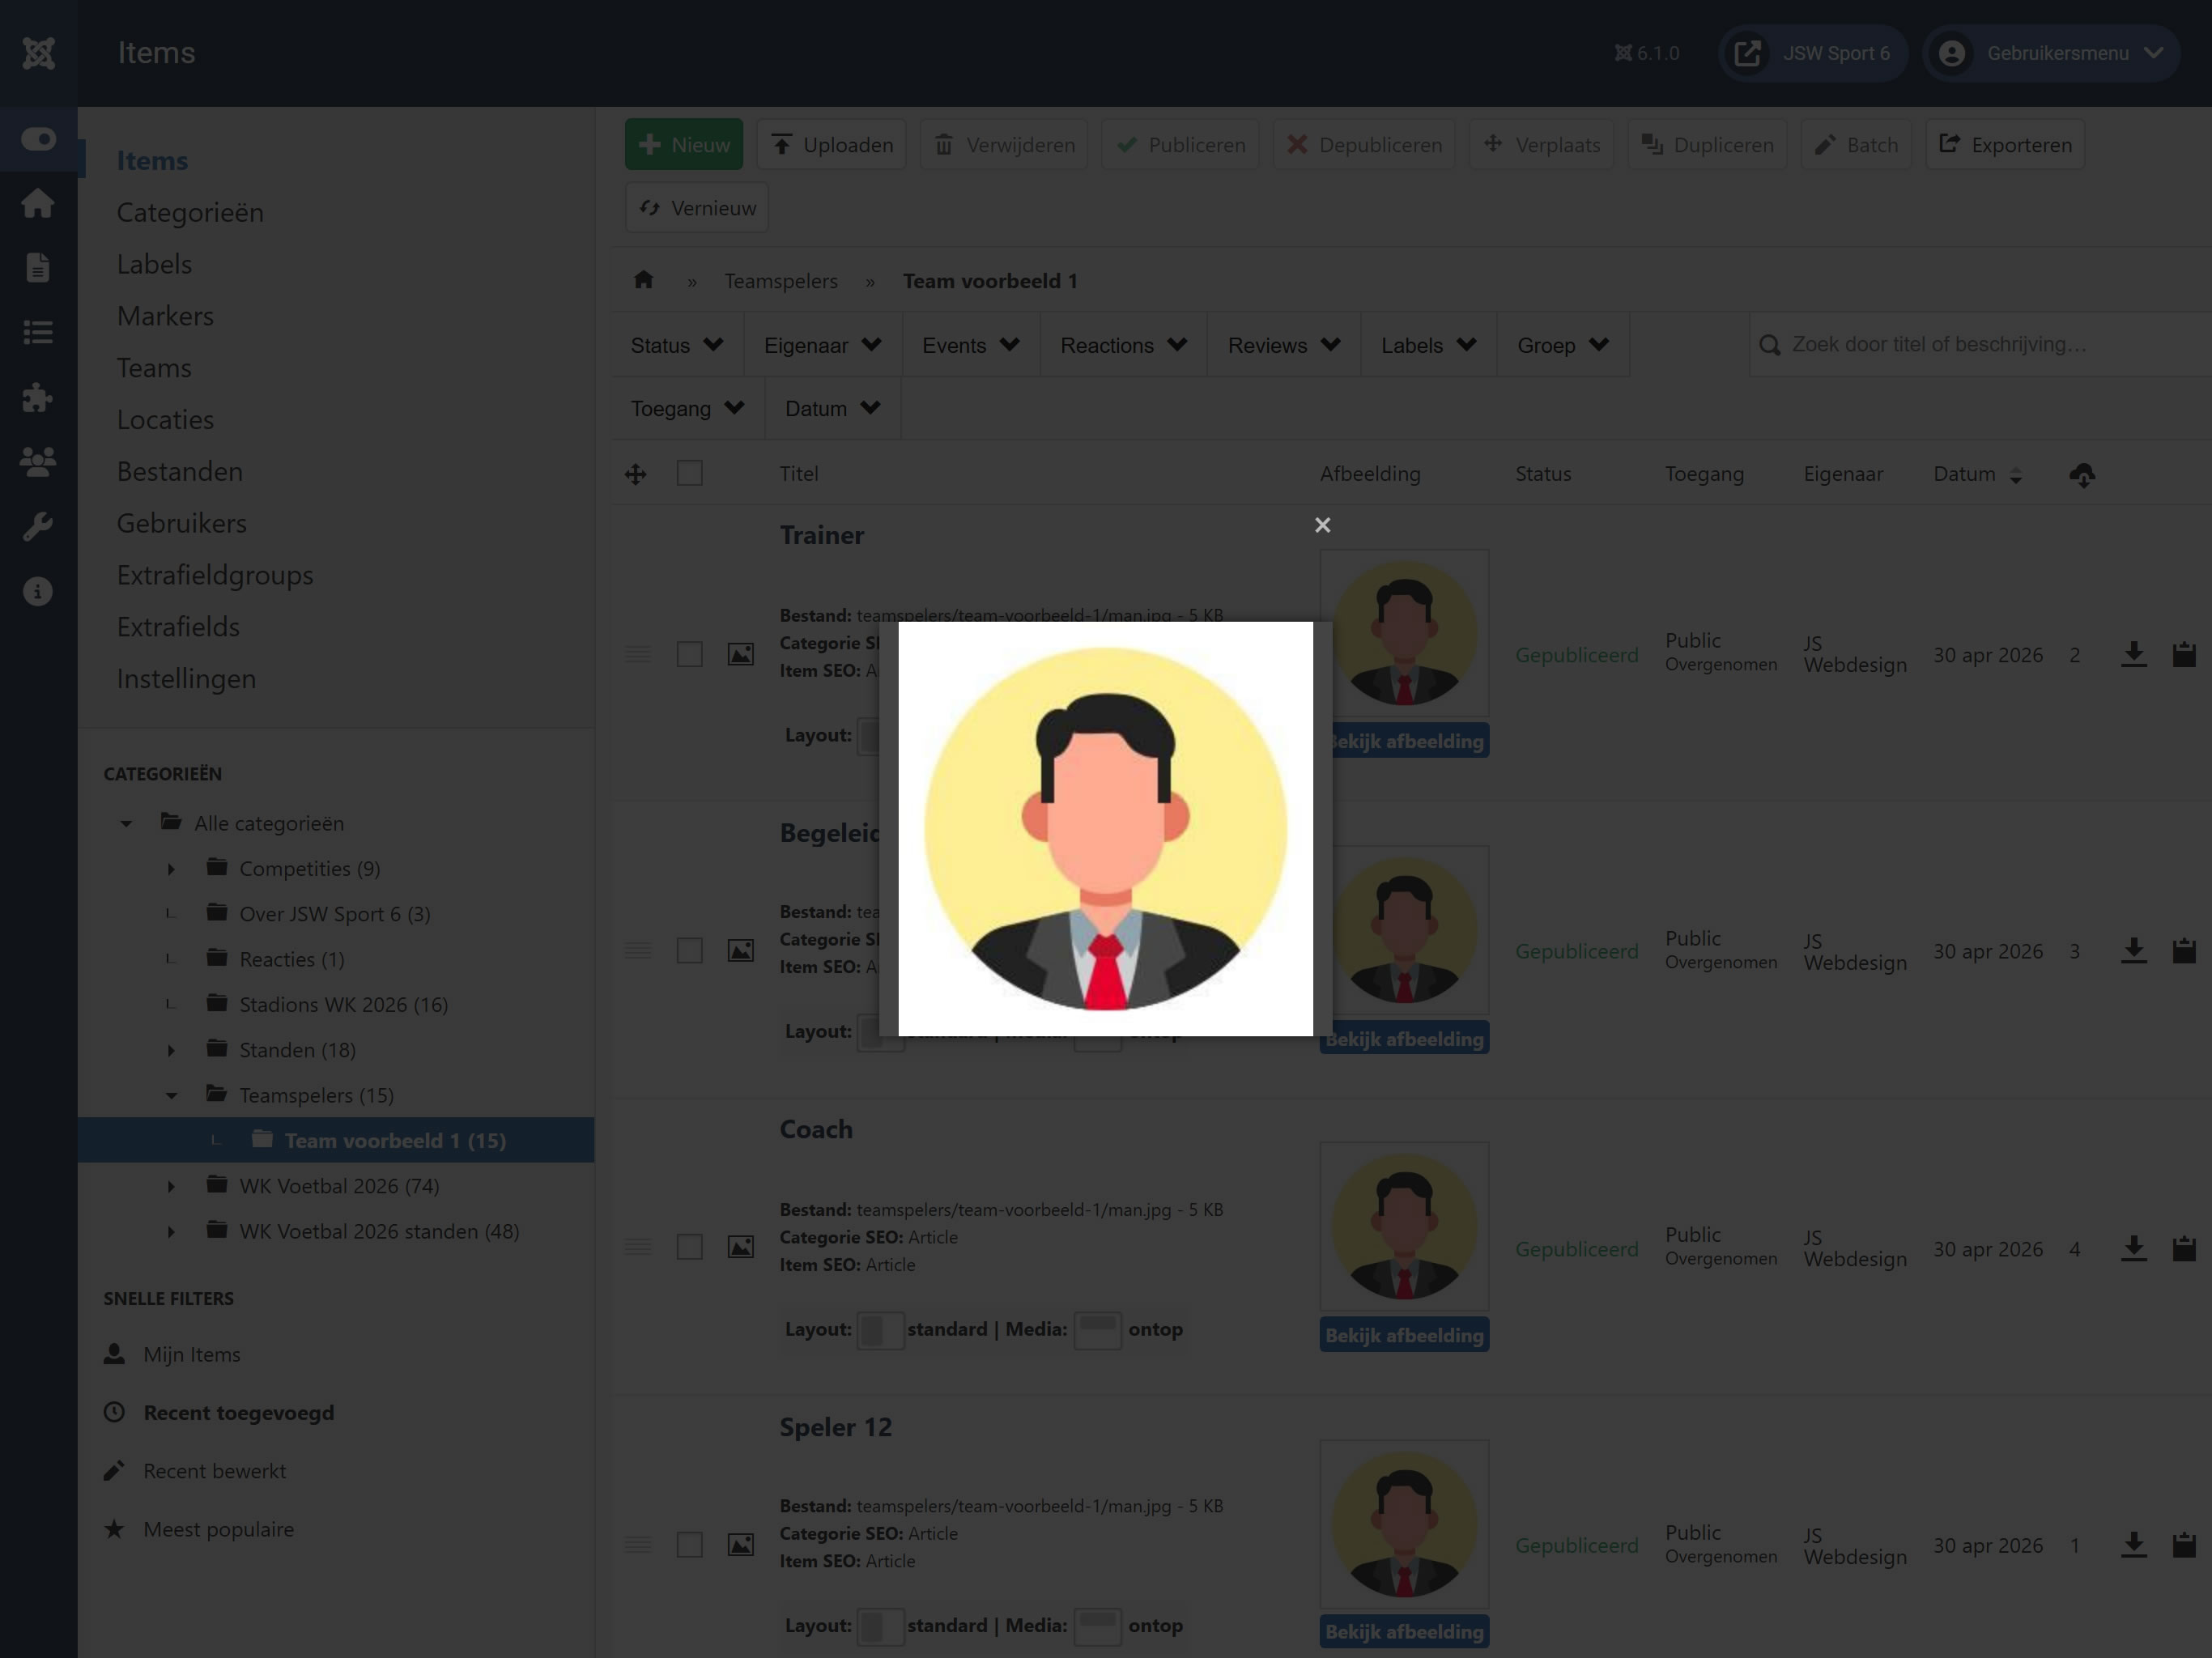Viewport: 2212px width, 1658px height.
Task: Click the Vernieuw button
Action: [697, 208]
